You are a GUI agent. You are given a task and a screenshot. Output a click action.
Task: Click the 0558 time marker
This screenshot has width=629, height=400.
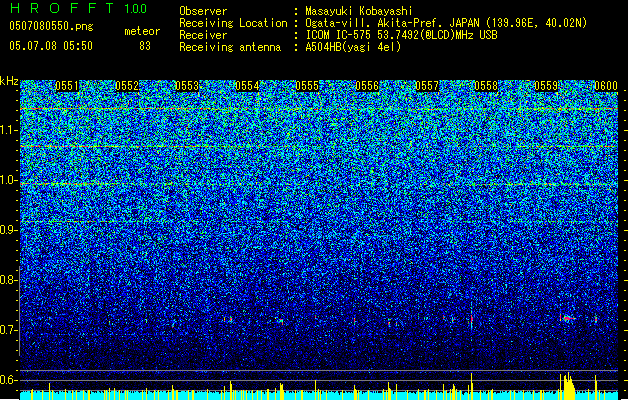[x=486, y=86]
